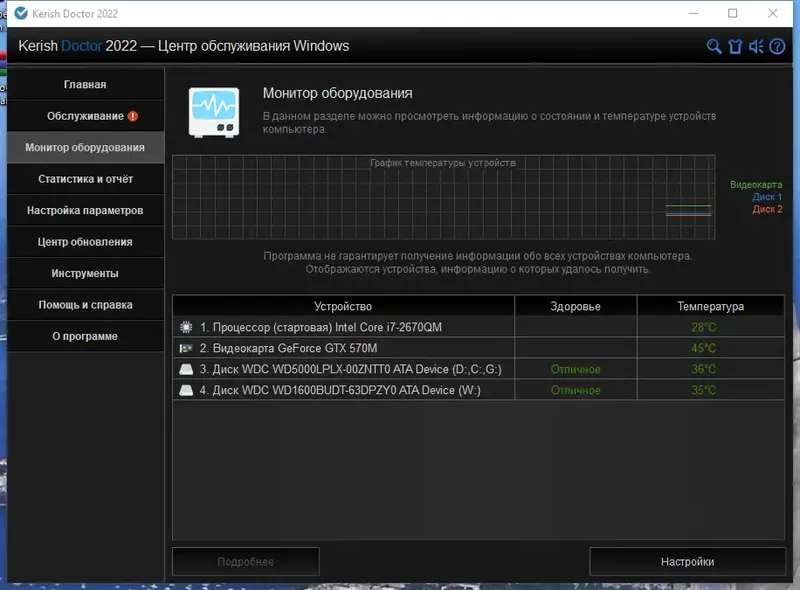Open the help question-mark icon
Screen dimensions: 800x590
[x=777, y=46]
